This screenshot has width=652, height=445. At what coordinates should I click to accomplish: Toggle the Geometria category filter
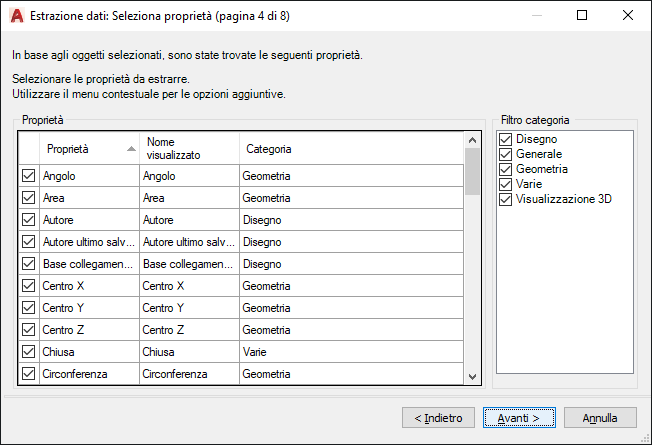coord(506,170)
